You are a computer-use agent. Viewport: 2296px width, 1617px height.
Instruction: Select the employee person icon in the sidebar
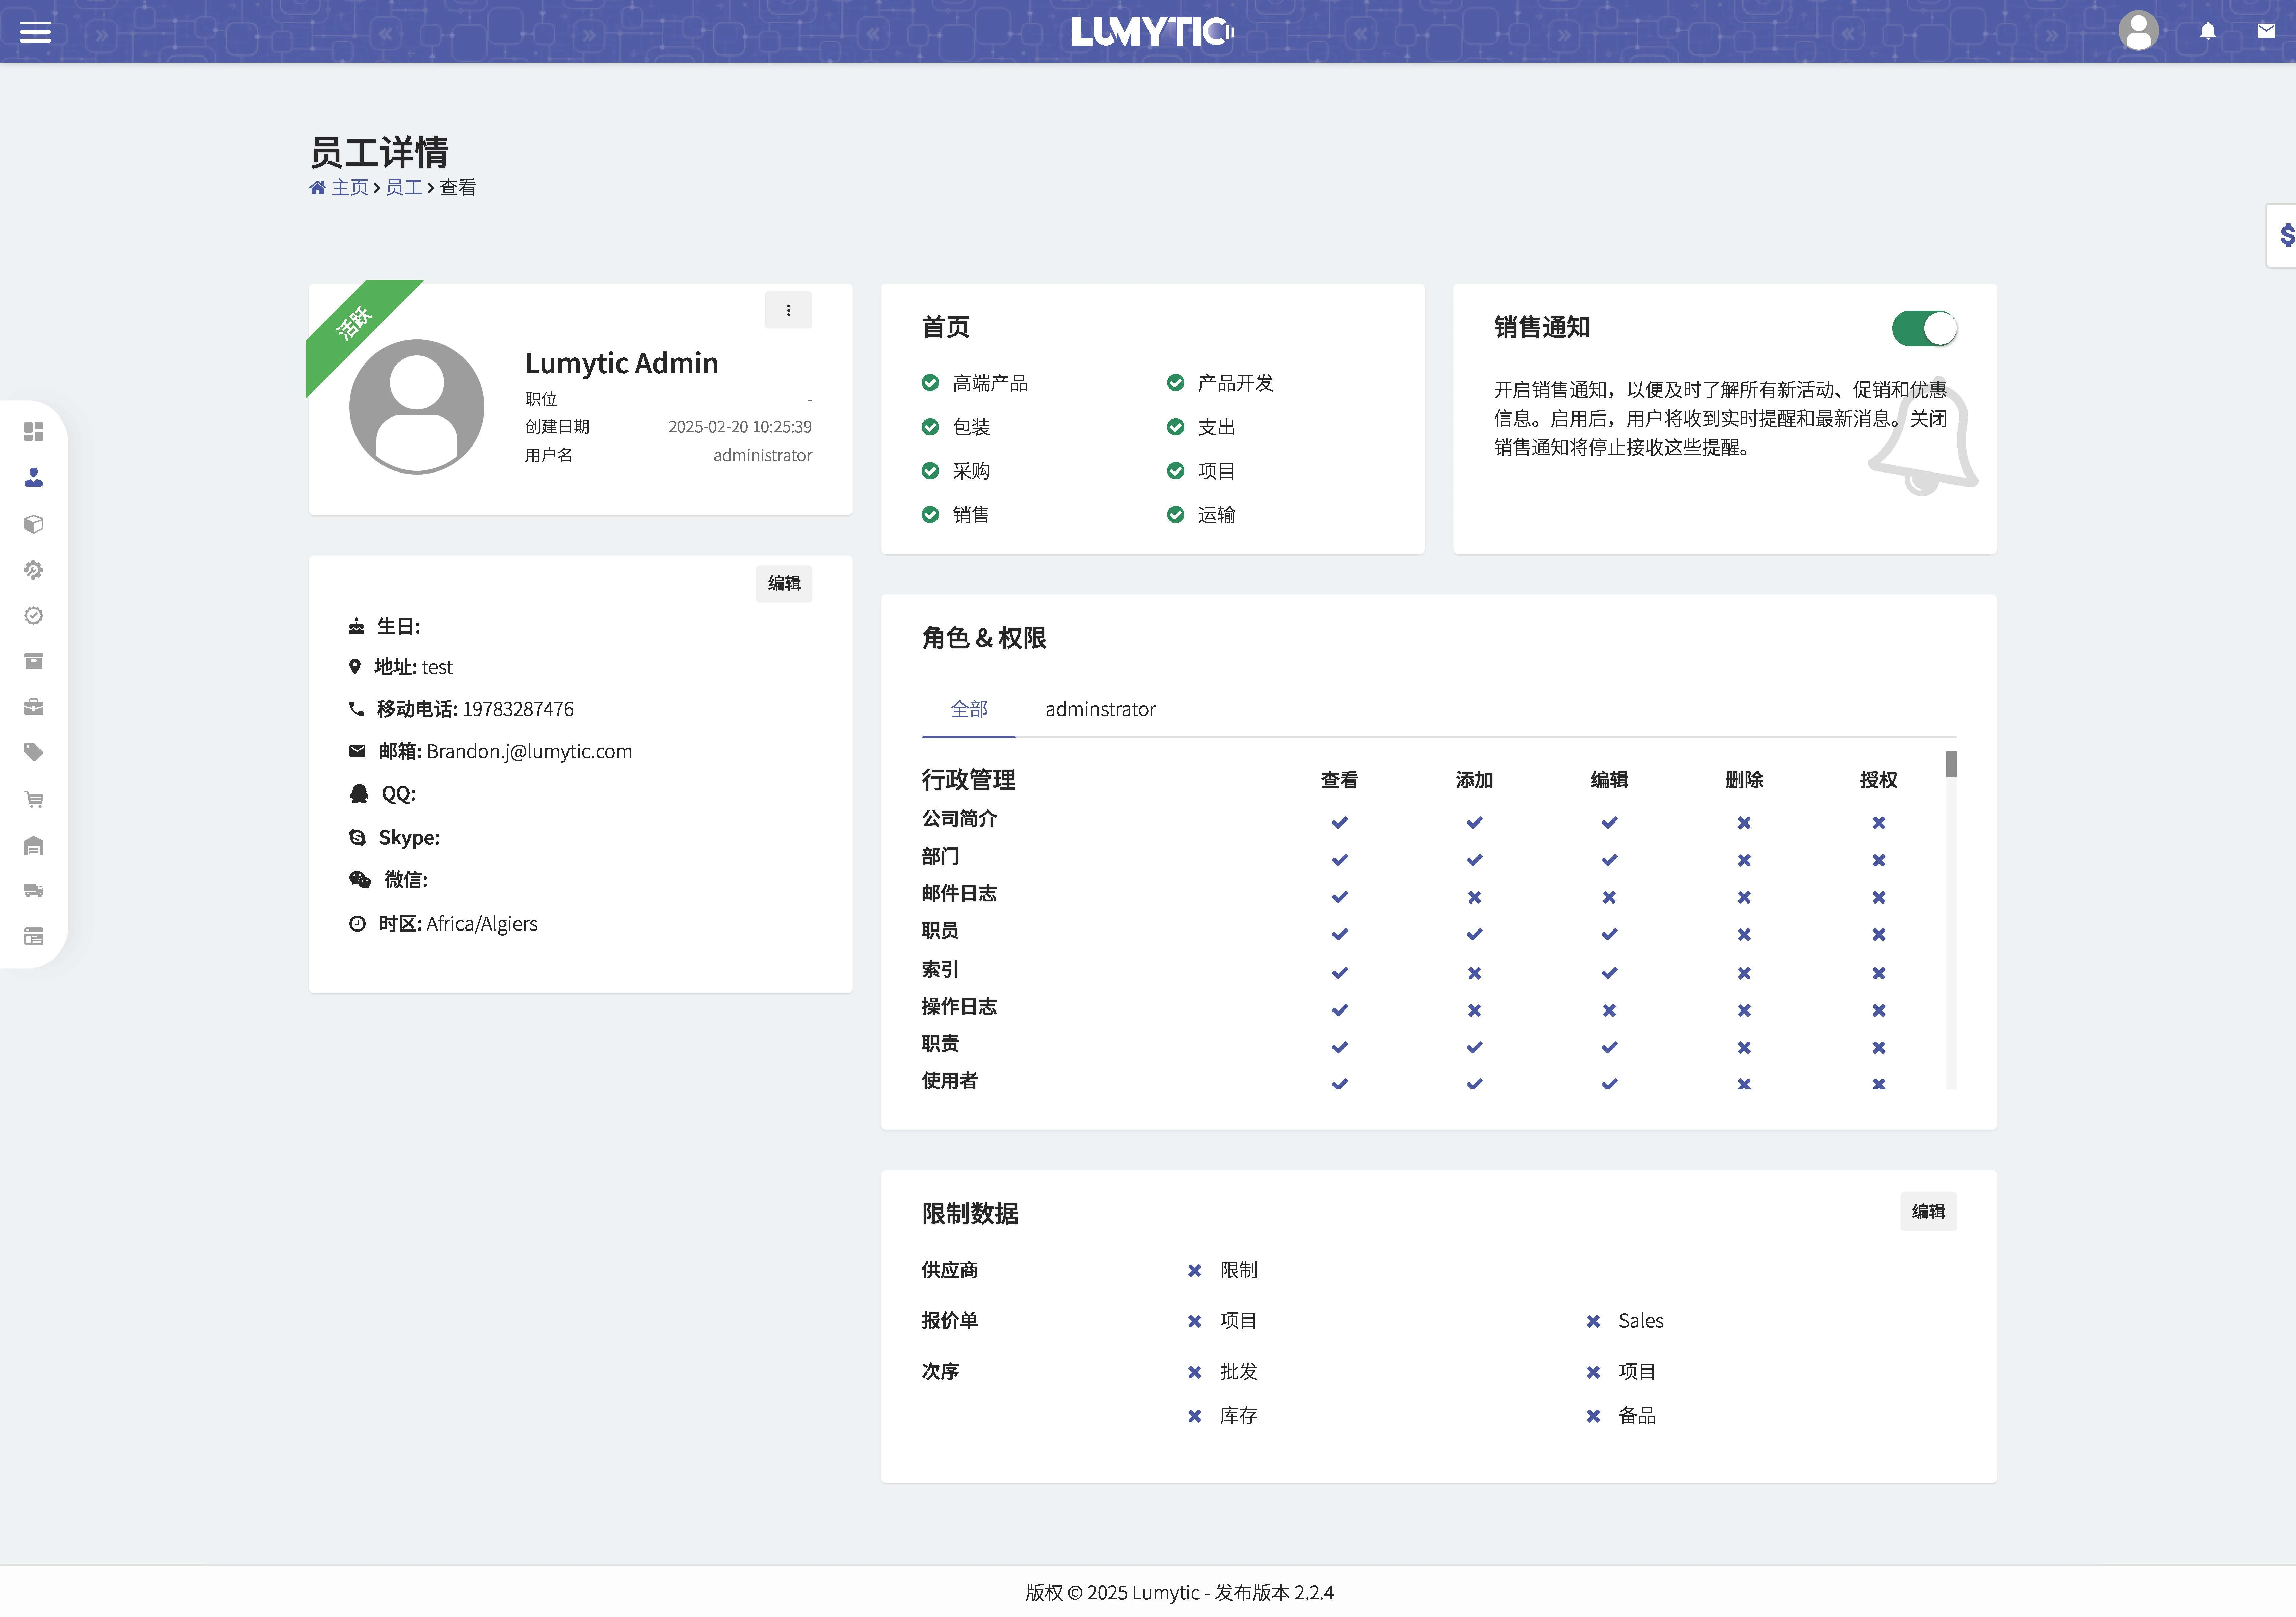point(34,477)
